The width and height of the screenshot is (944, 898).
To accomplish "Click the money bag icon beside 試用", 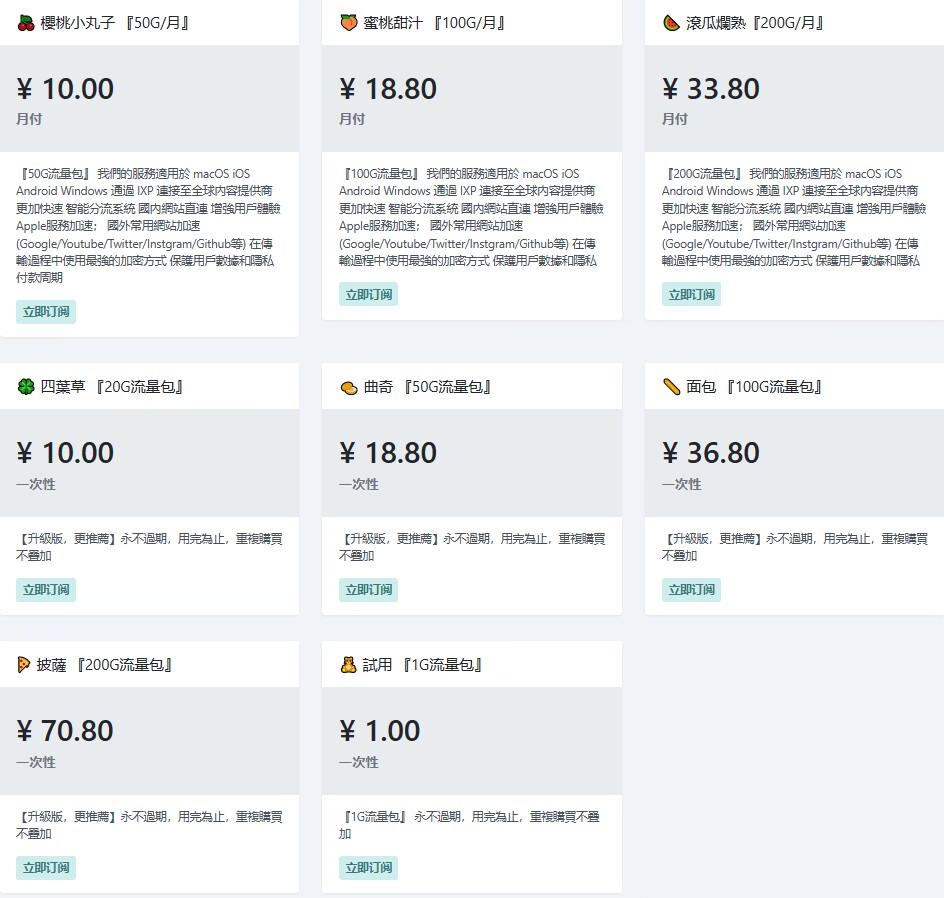I will coord(349,665).
